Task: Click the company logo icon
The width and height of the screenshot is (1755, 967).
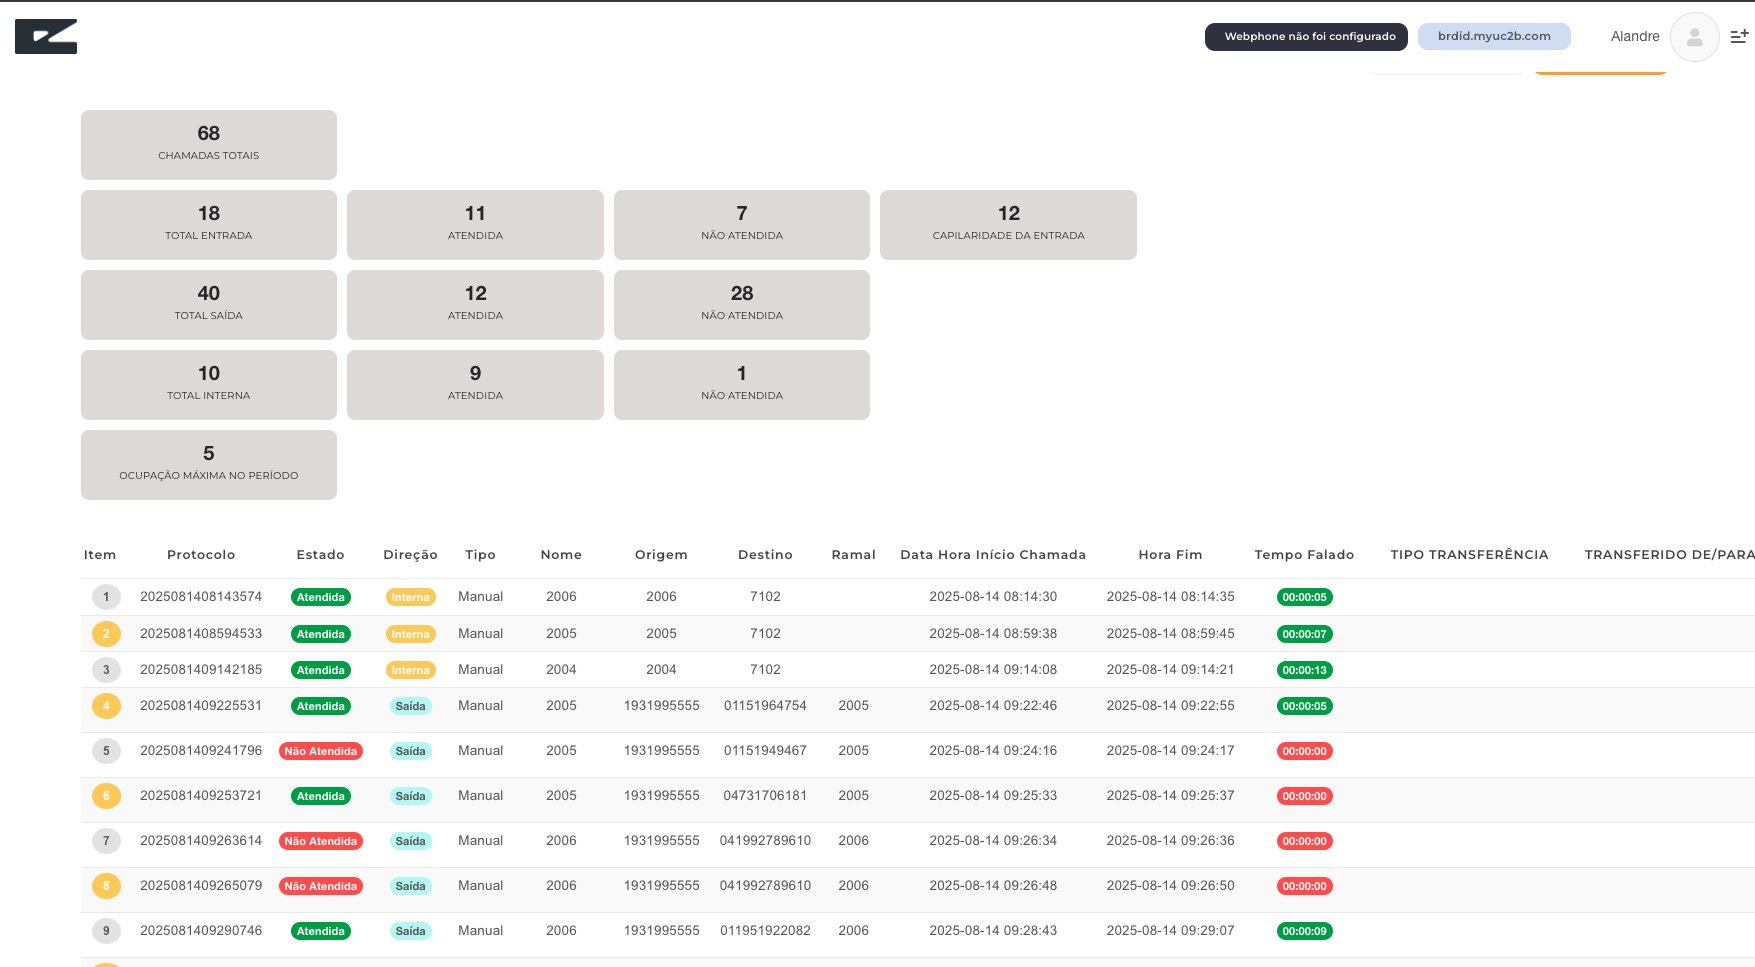Action: pyautogui.click(x=46, y=36)
